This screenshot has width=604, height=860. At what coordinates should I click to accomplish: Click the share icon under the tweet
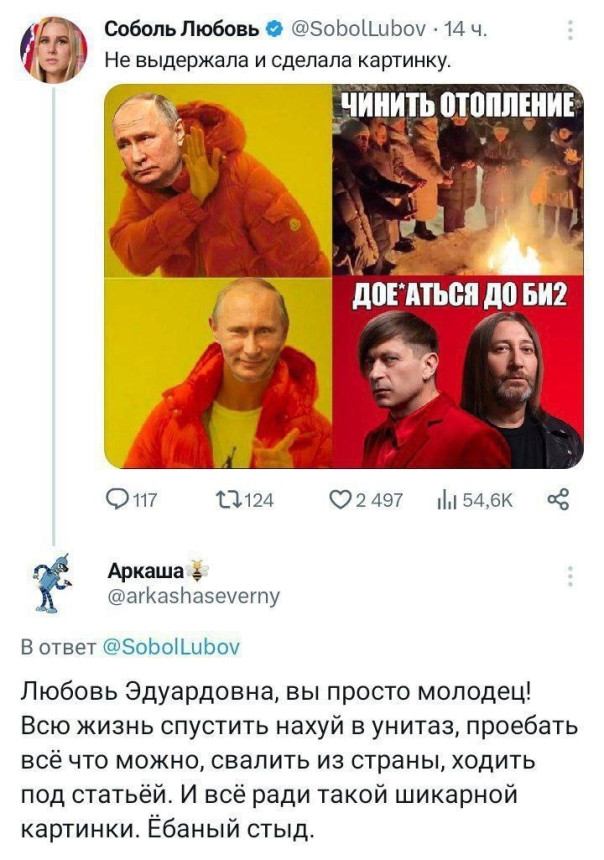[x=559, y=500]
